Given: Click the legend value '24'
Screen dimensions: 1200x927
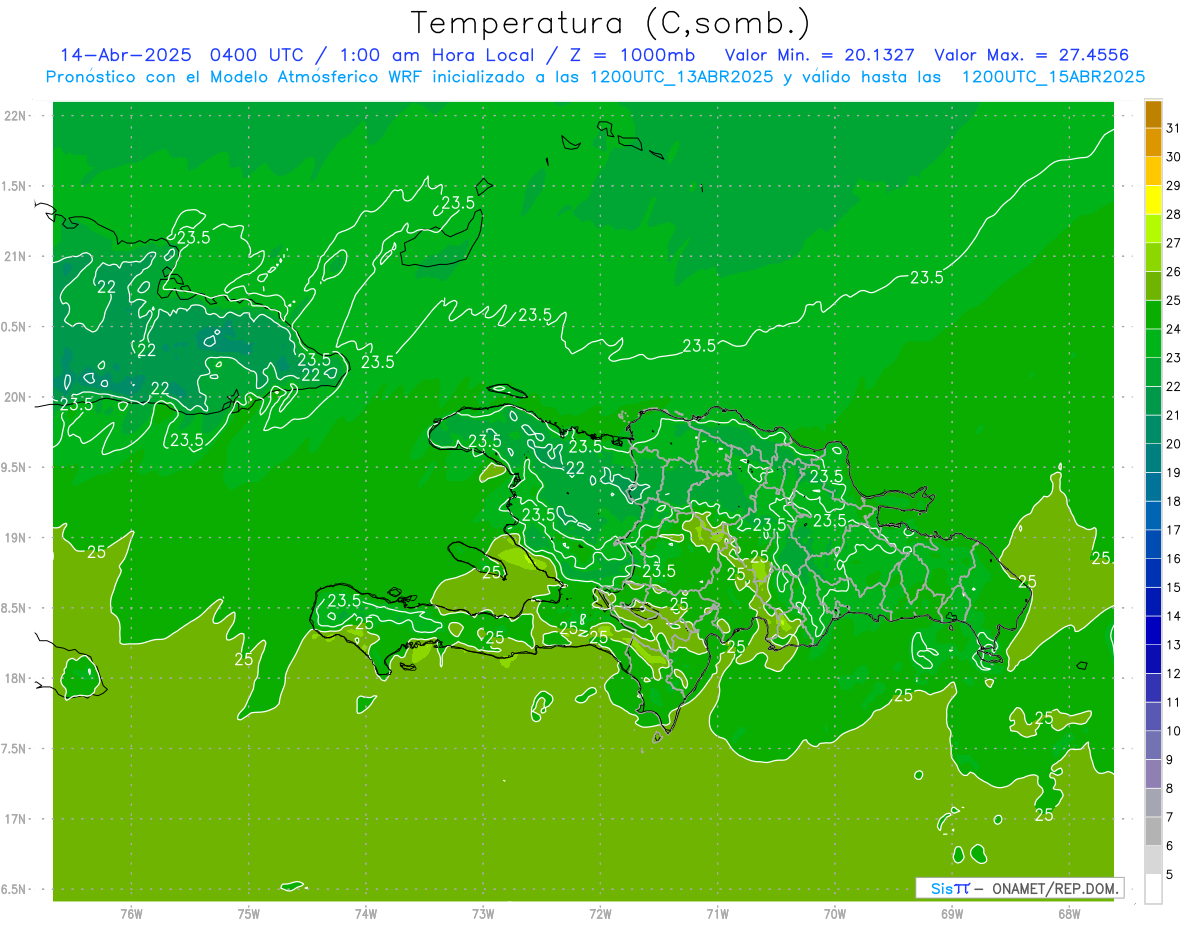Looking at the screenshot, I should click(x=1173, y=329).
